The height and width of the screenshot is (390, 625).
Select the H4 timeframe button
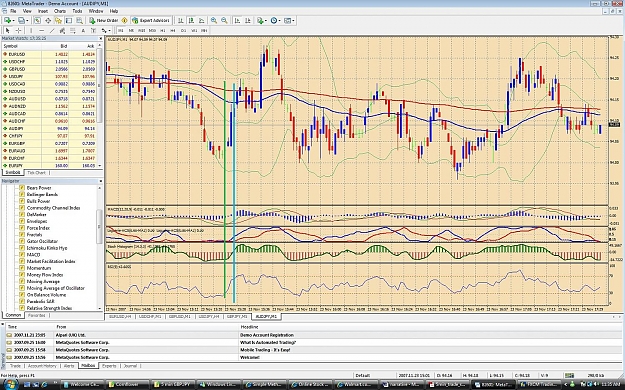point(173,30)
